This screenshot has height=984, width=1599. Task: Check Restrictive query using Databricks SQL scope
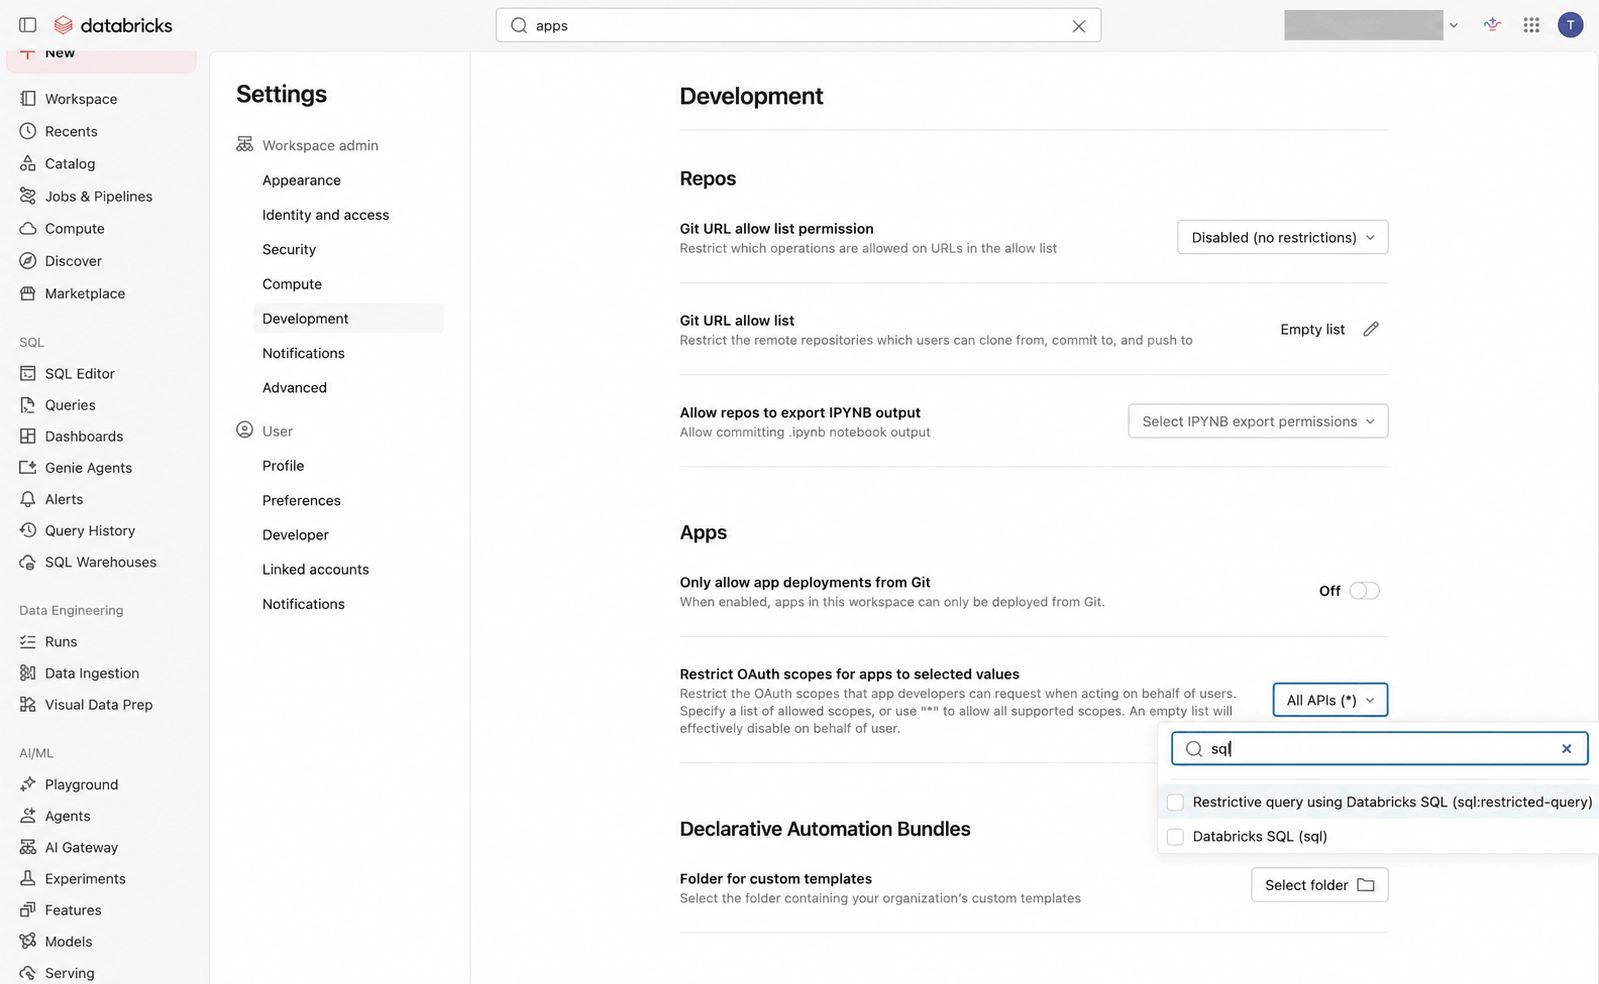(x=1175, y=802)
